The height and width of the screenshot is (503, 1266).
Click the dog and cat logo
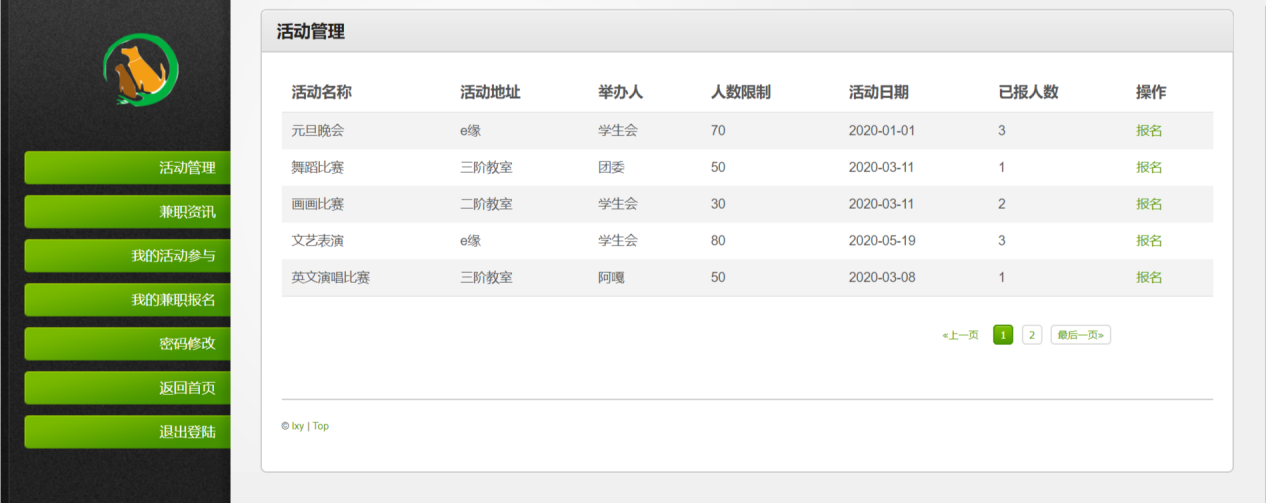click(x=140, y=70)
